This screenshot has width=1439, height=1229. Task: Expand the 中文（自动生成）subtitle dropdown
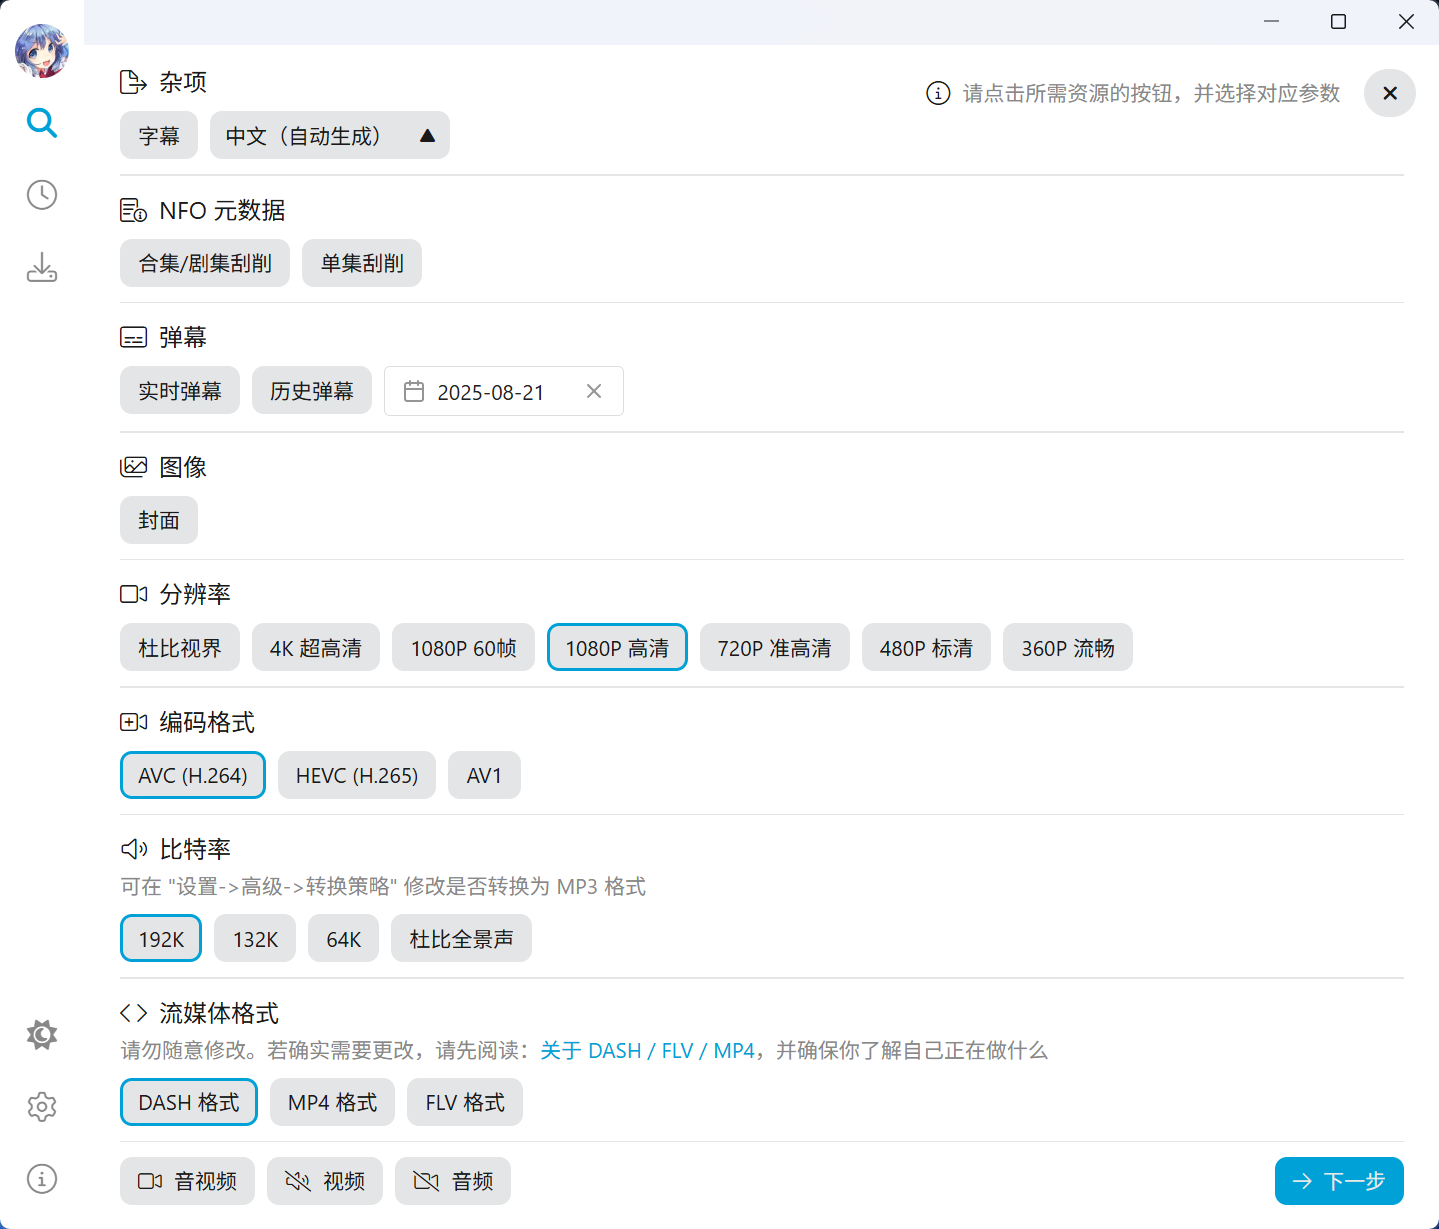point(329,135)
